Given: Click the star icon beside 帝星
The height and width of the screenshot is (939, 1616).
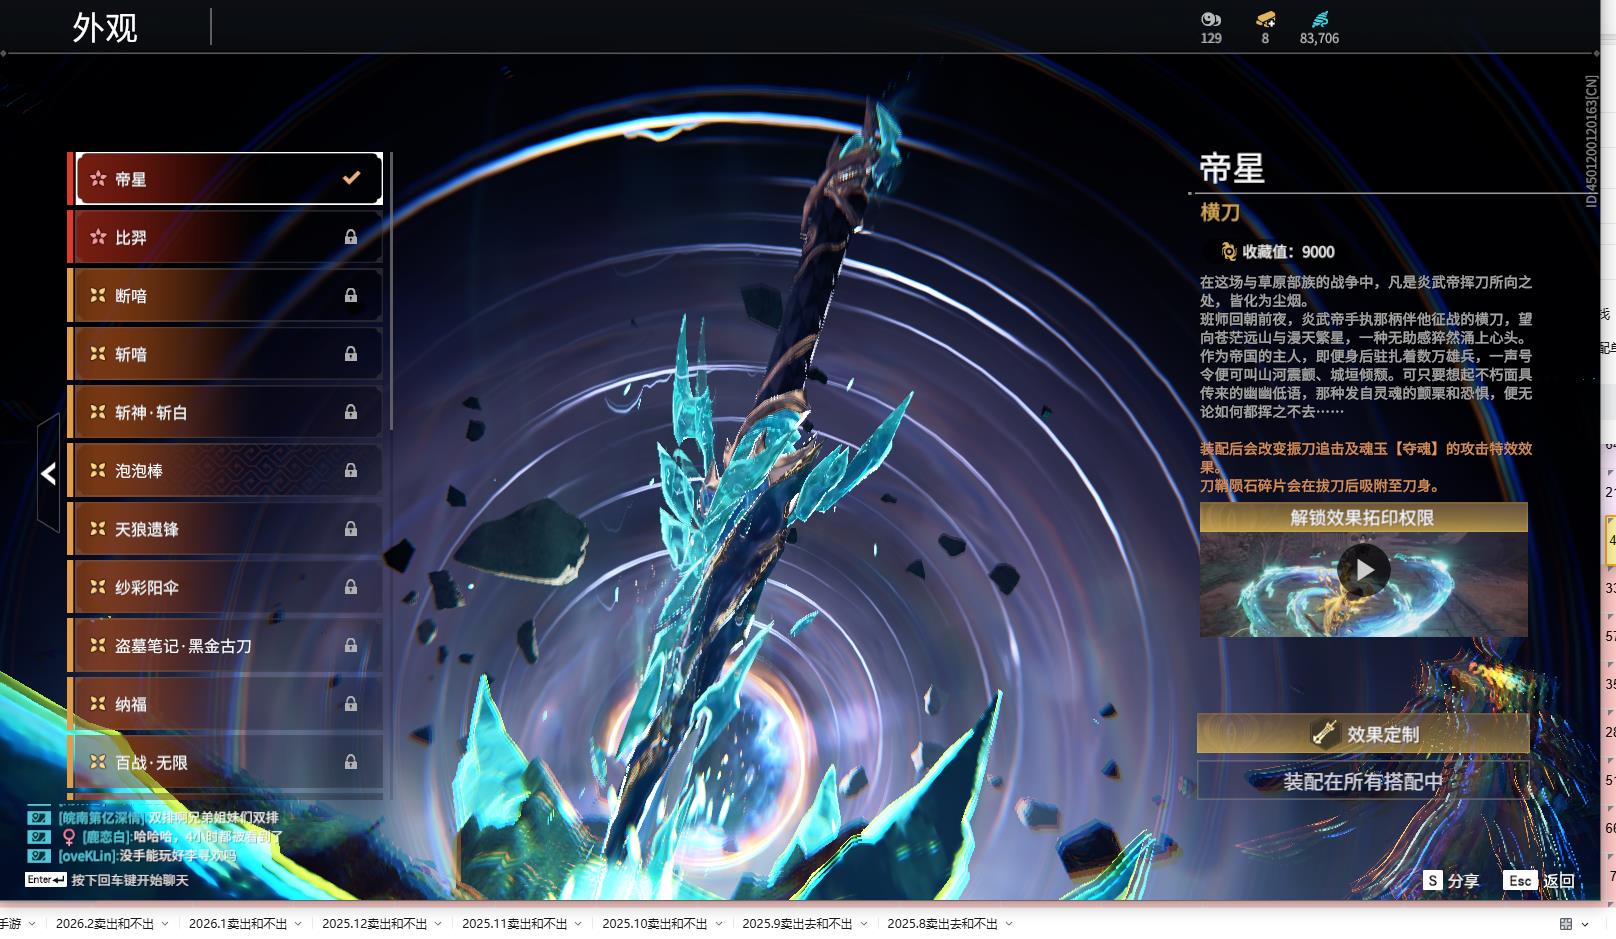Looking at the screenshot, I should 98,179.
